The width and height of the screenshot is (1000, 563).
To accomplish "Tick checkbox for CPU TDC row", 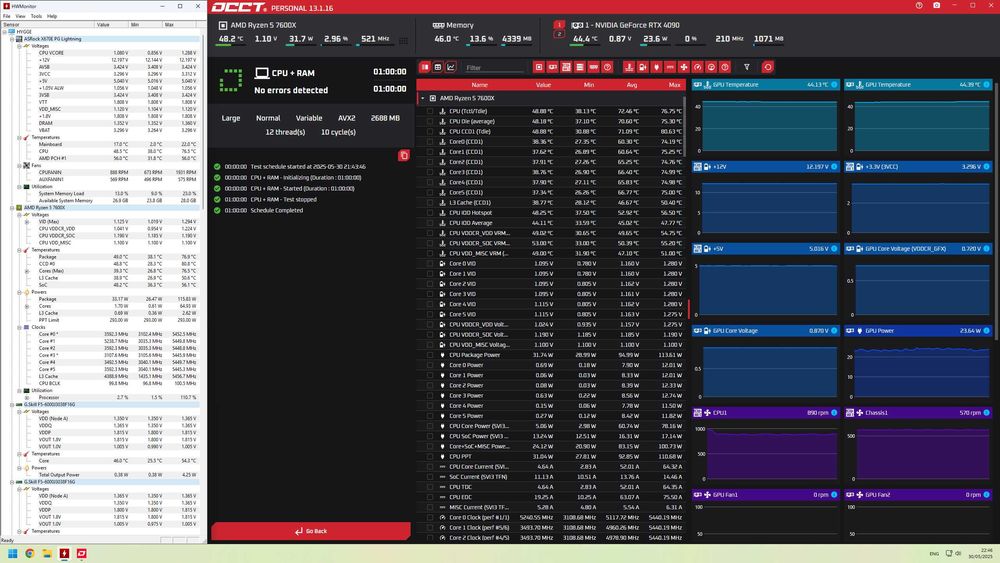I will [430, 487].
